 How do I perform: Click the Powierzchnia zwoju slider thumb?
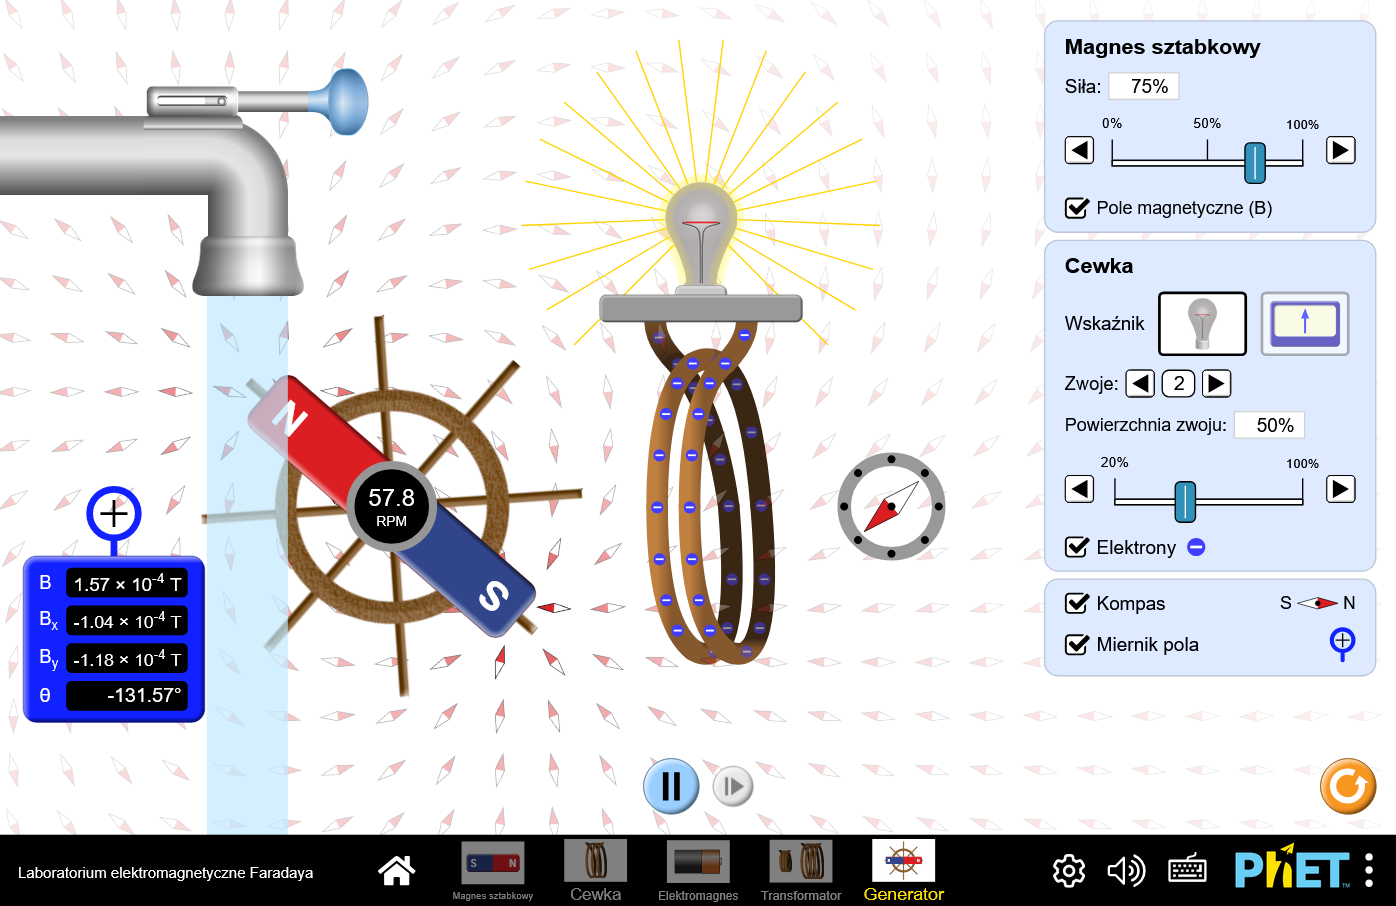(1185, 501)
